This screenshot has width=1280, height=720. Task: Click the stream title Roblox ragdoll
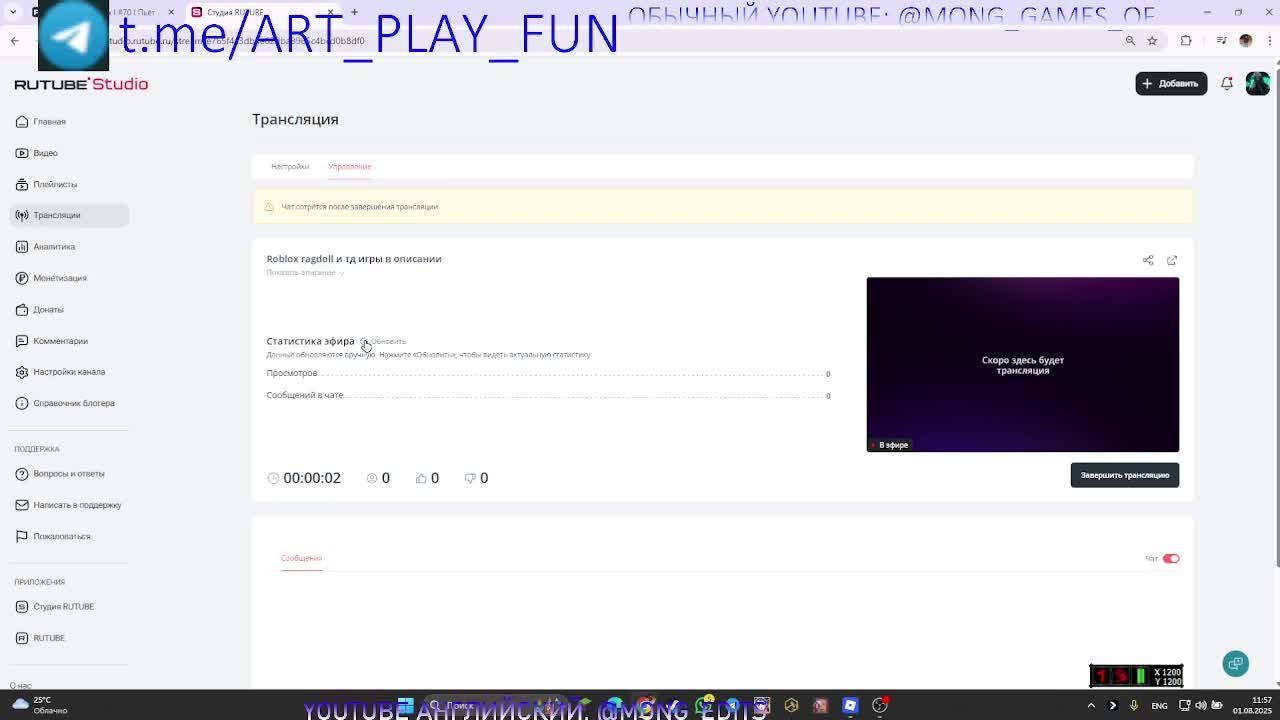point(354,259)
